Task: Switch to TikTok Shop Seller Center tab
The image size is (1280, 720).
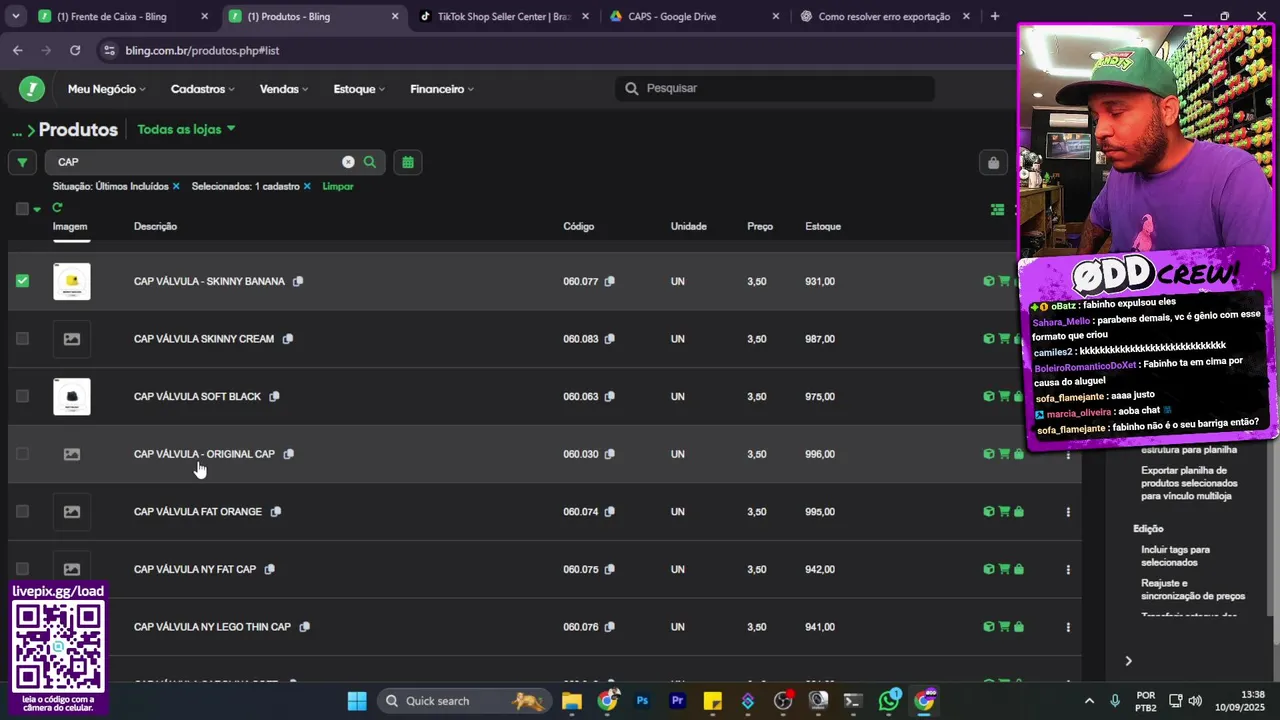Action: point(504,16)
